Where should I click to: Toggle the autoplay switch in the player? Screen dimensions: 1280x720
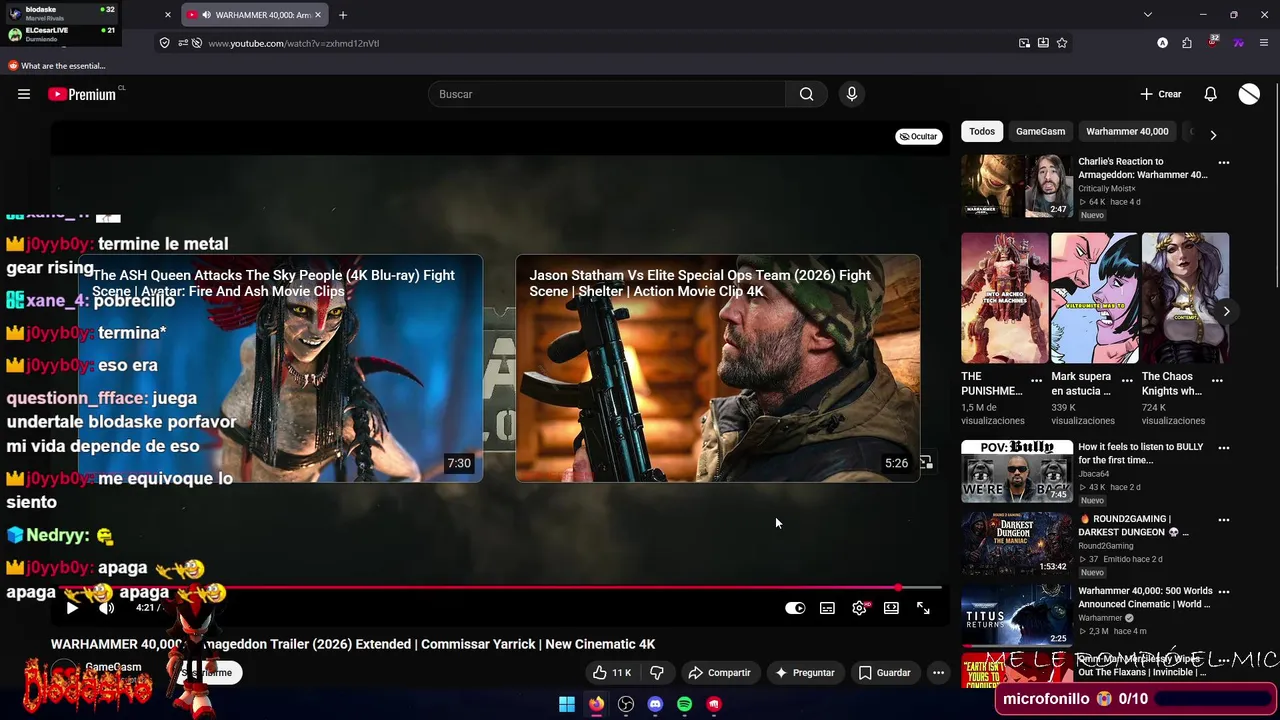pos(795,608)
